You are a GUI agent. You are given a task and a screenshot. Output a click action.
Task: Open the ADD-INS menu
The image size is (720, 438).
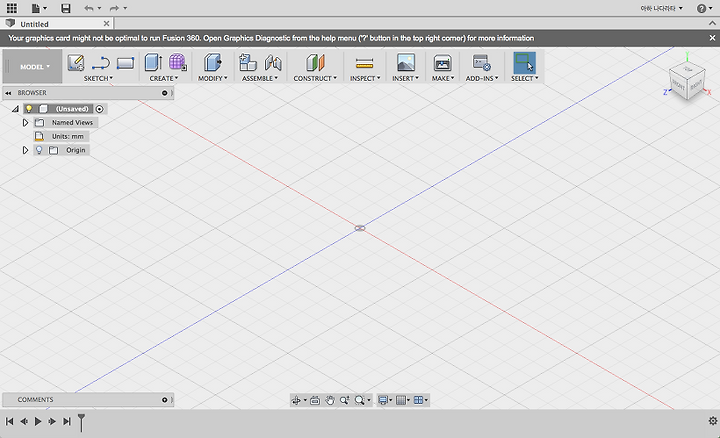coord(482,79)
